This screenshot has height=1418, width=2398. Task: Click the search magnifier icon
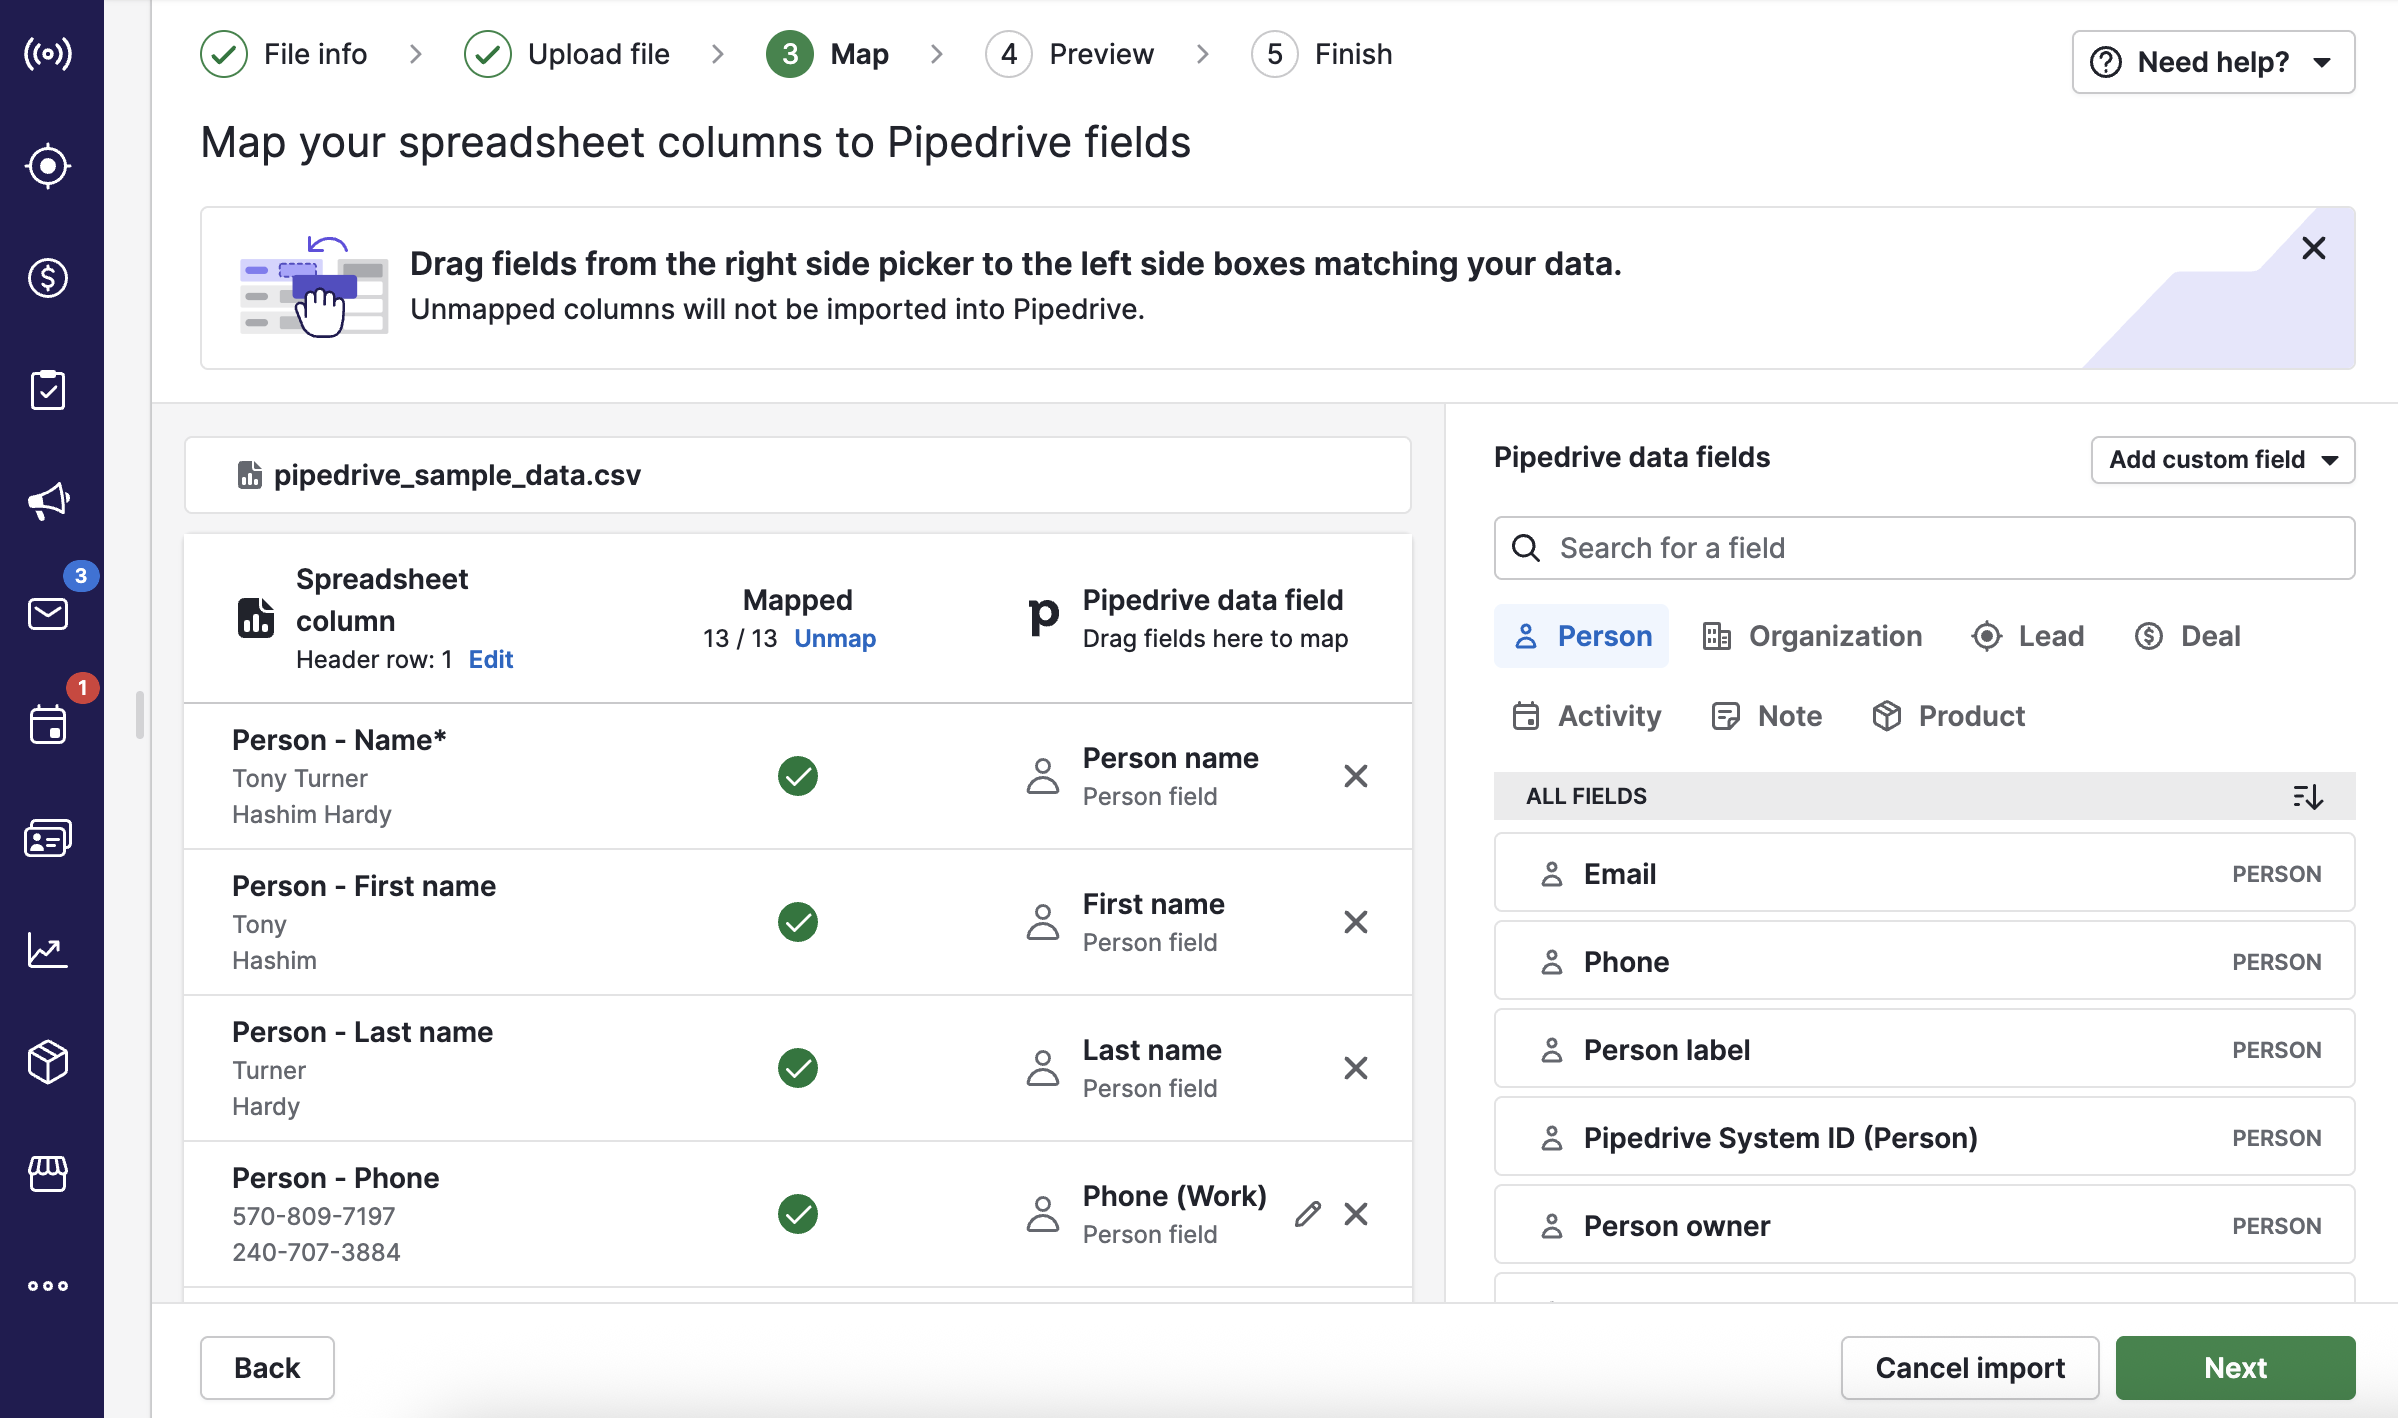tap(1526, 548)
